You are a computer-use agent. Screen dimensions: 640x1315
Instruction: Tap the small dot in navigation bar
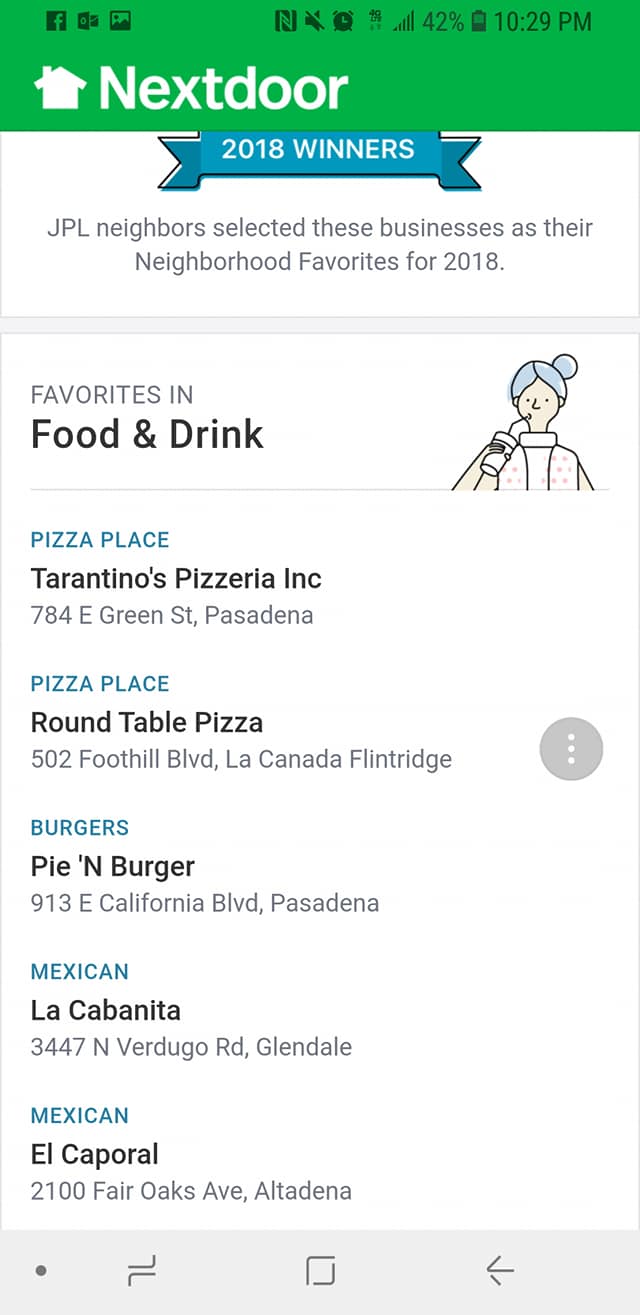tap(41, 1271)
